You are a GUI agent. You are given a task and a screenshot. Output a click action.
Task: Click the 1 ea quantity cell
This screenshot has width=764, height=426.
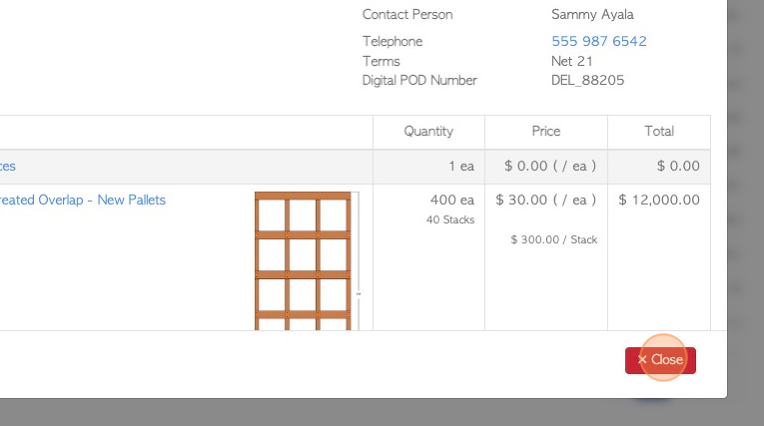[461, 166]
